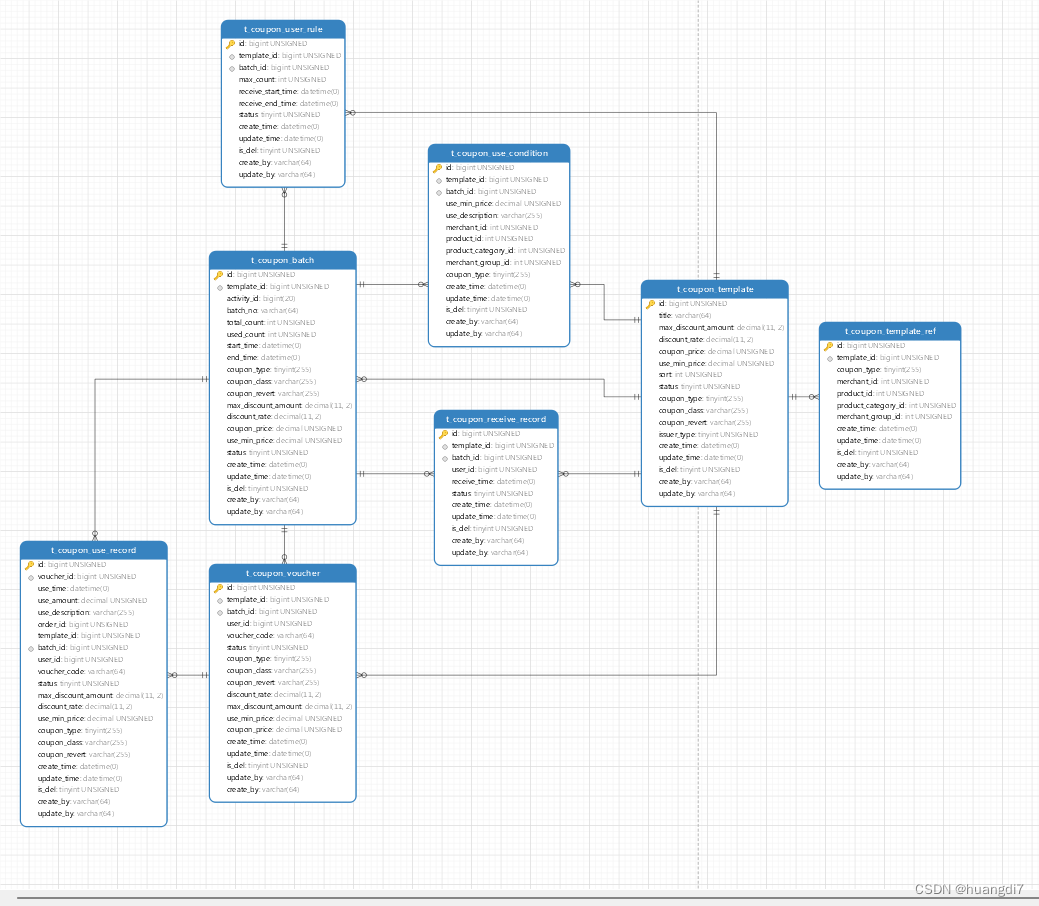1039x906 pixels.
Task: Select the t_coupon_use_condition table header
Action: click(x=499, y=153)
